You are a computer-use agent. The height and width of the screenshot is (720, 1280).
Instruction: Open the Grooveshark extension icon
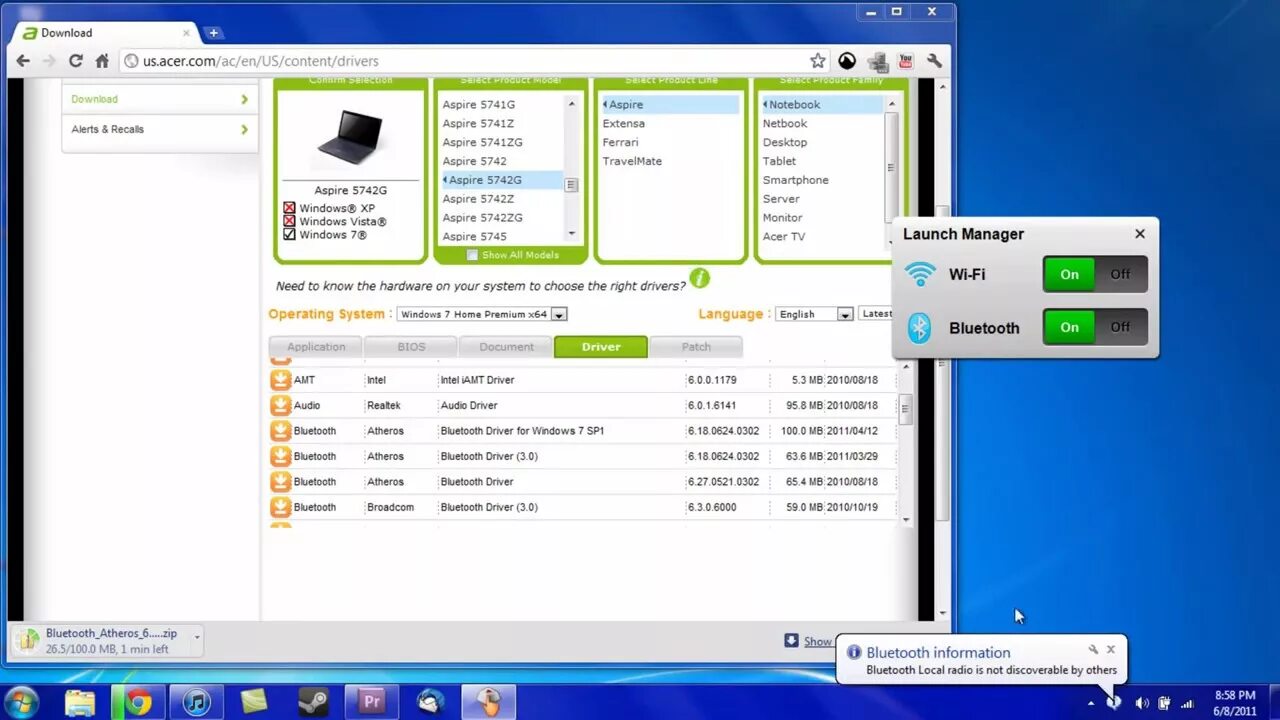click(x=847, y=61)
